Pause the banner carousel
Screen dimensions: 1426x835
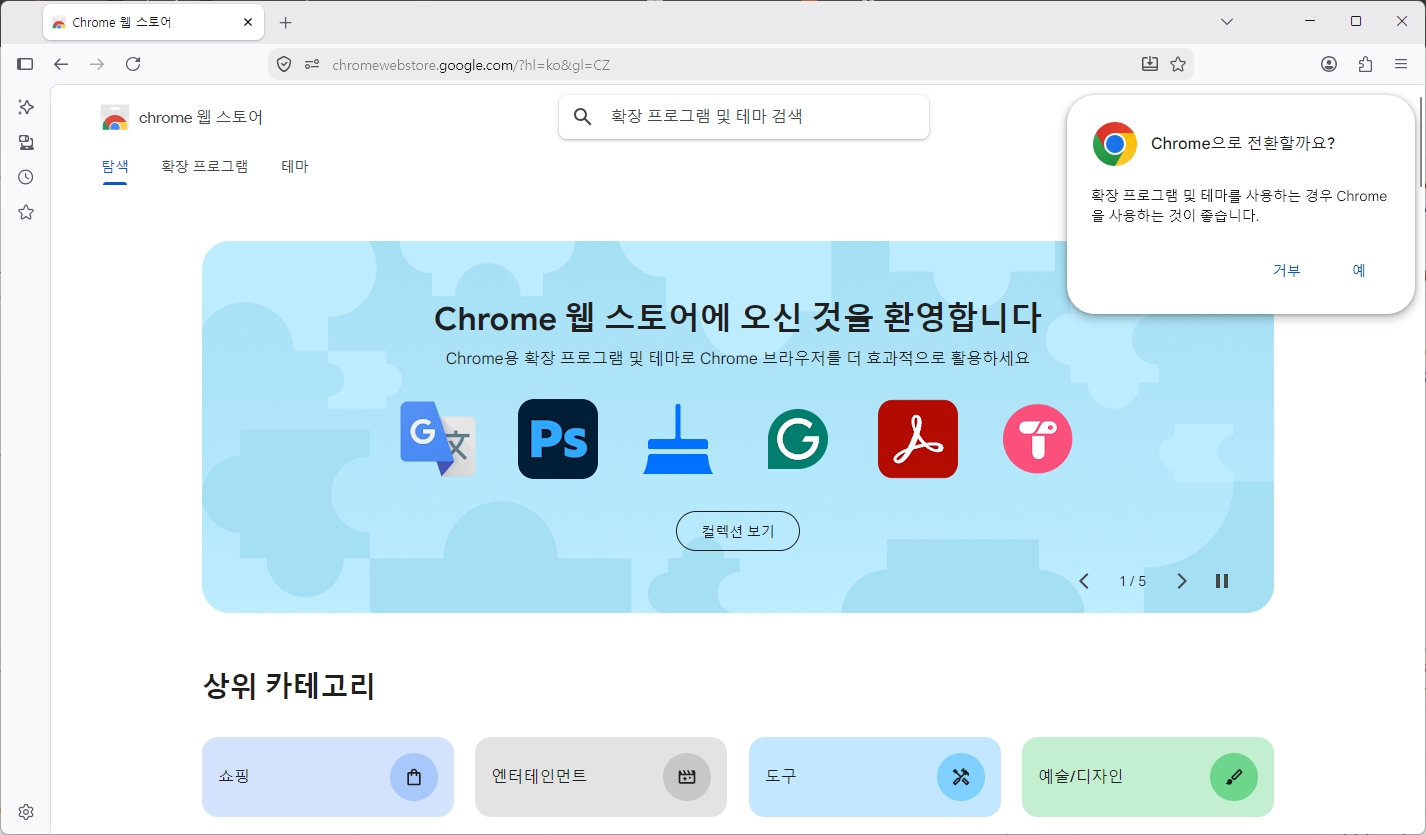[x=1222, y=581]
